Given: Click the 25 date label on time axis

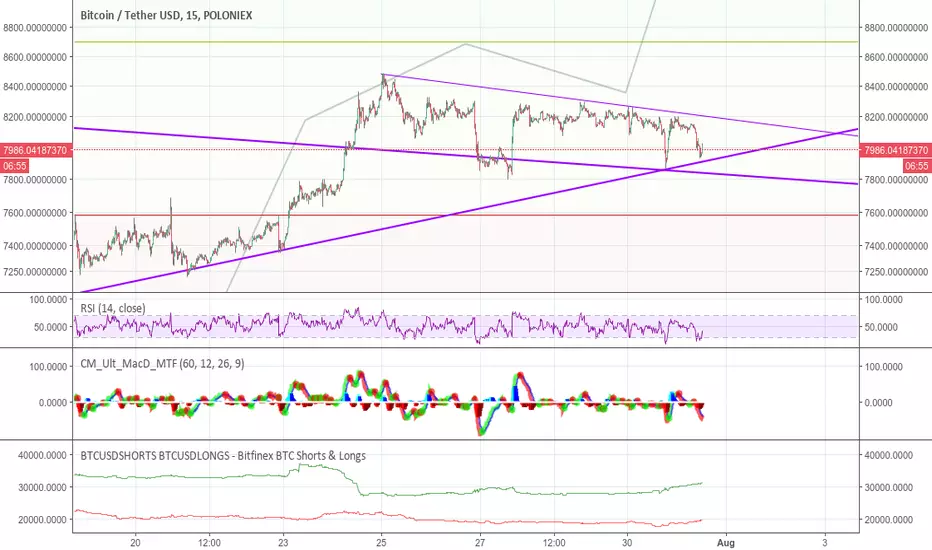Looking at the screenshot, I should pos(382,542).
